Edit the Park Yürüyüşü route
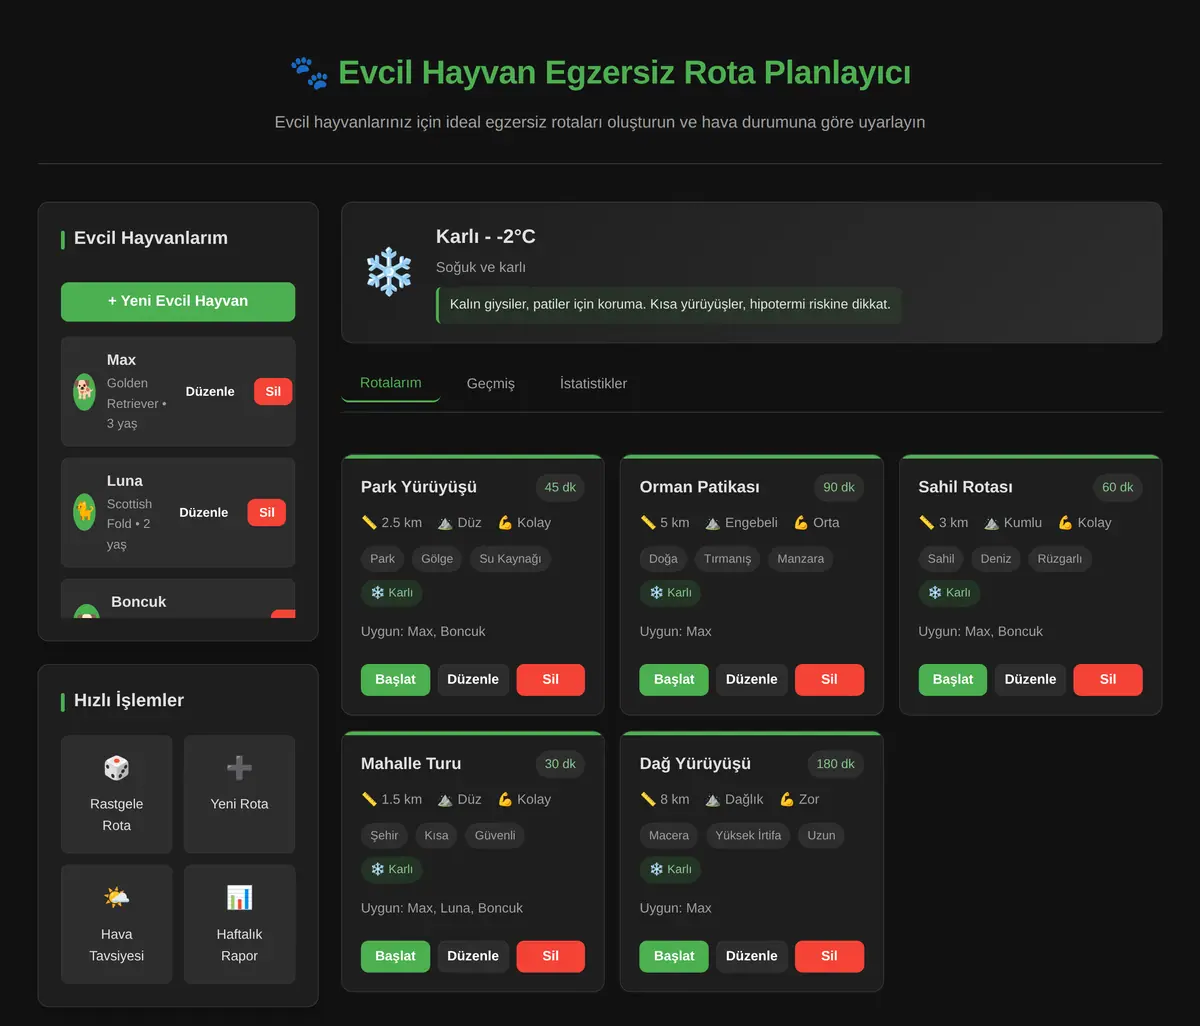The image size is (1200, 1026). (473, 679)
